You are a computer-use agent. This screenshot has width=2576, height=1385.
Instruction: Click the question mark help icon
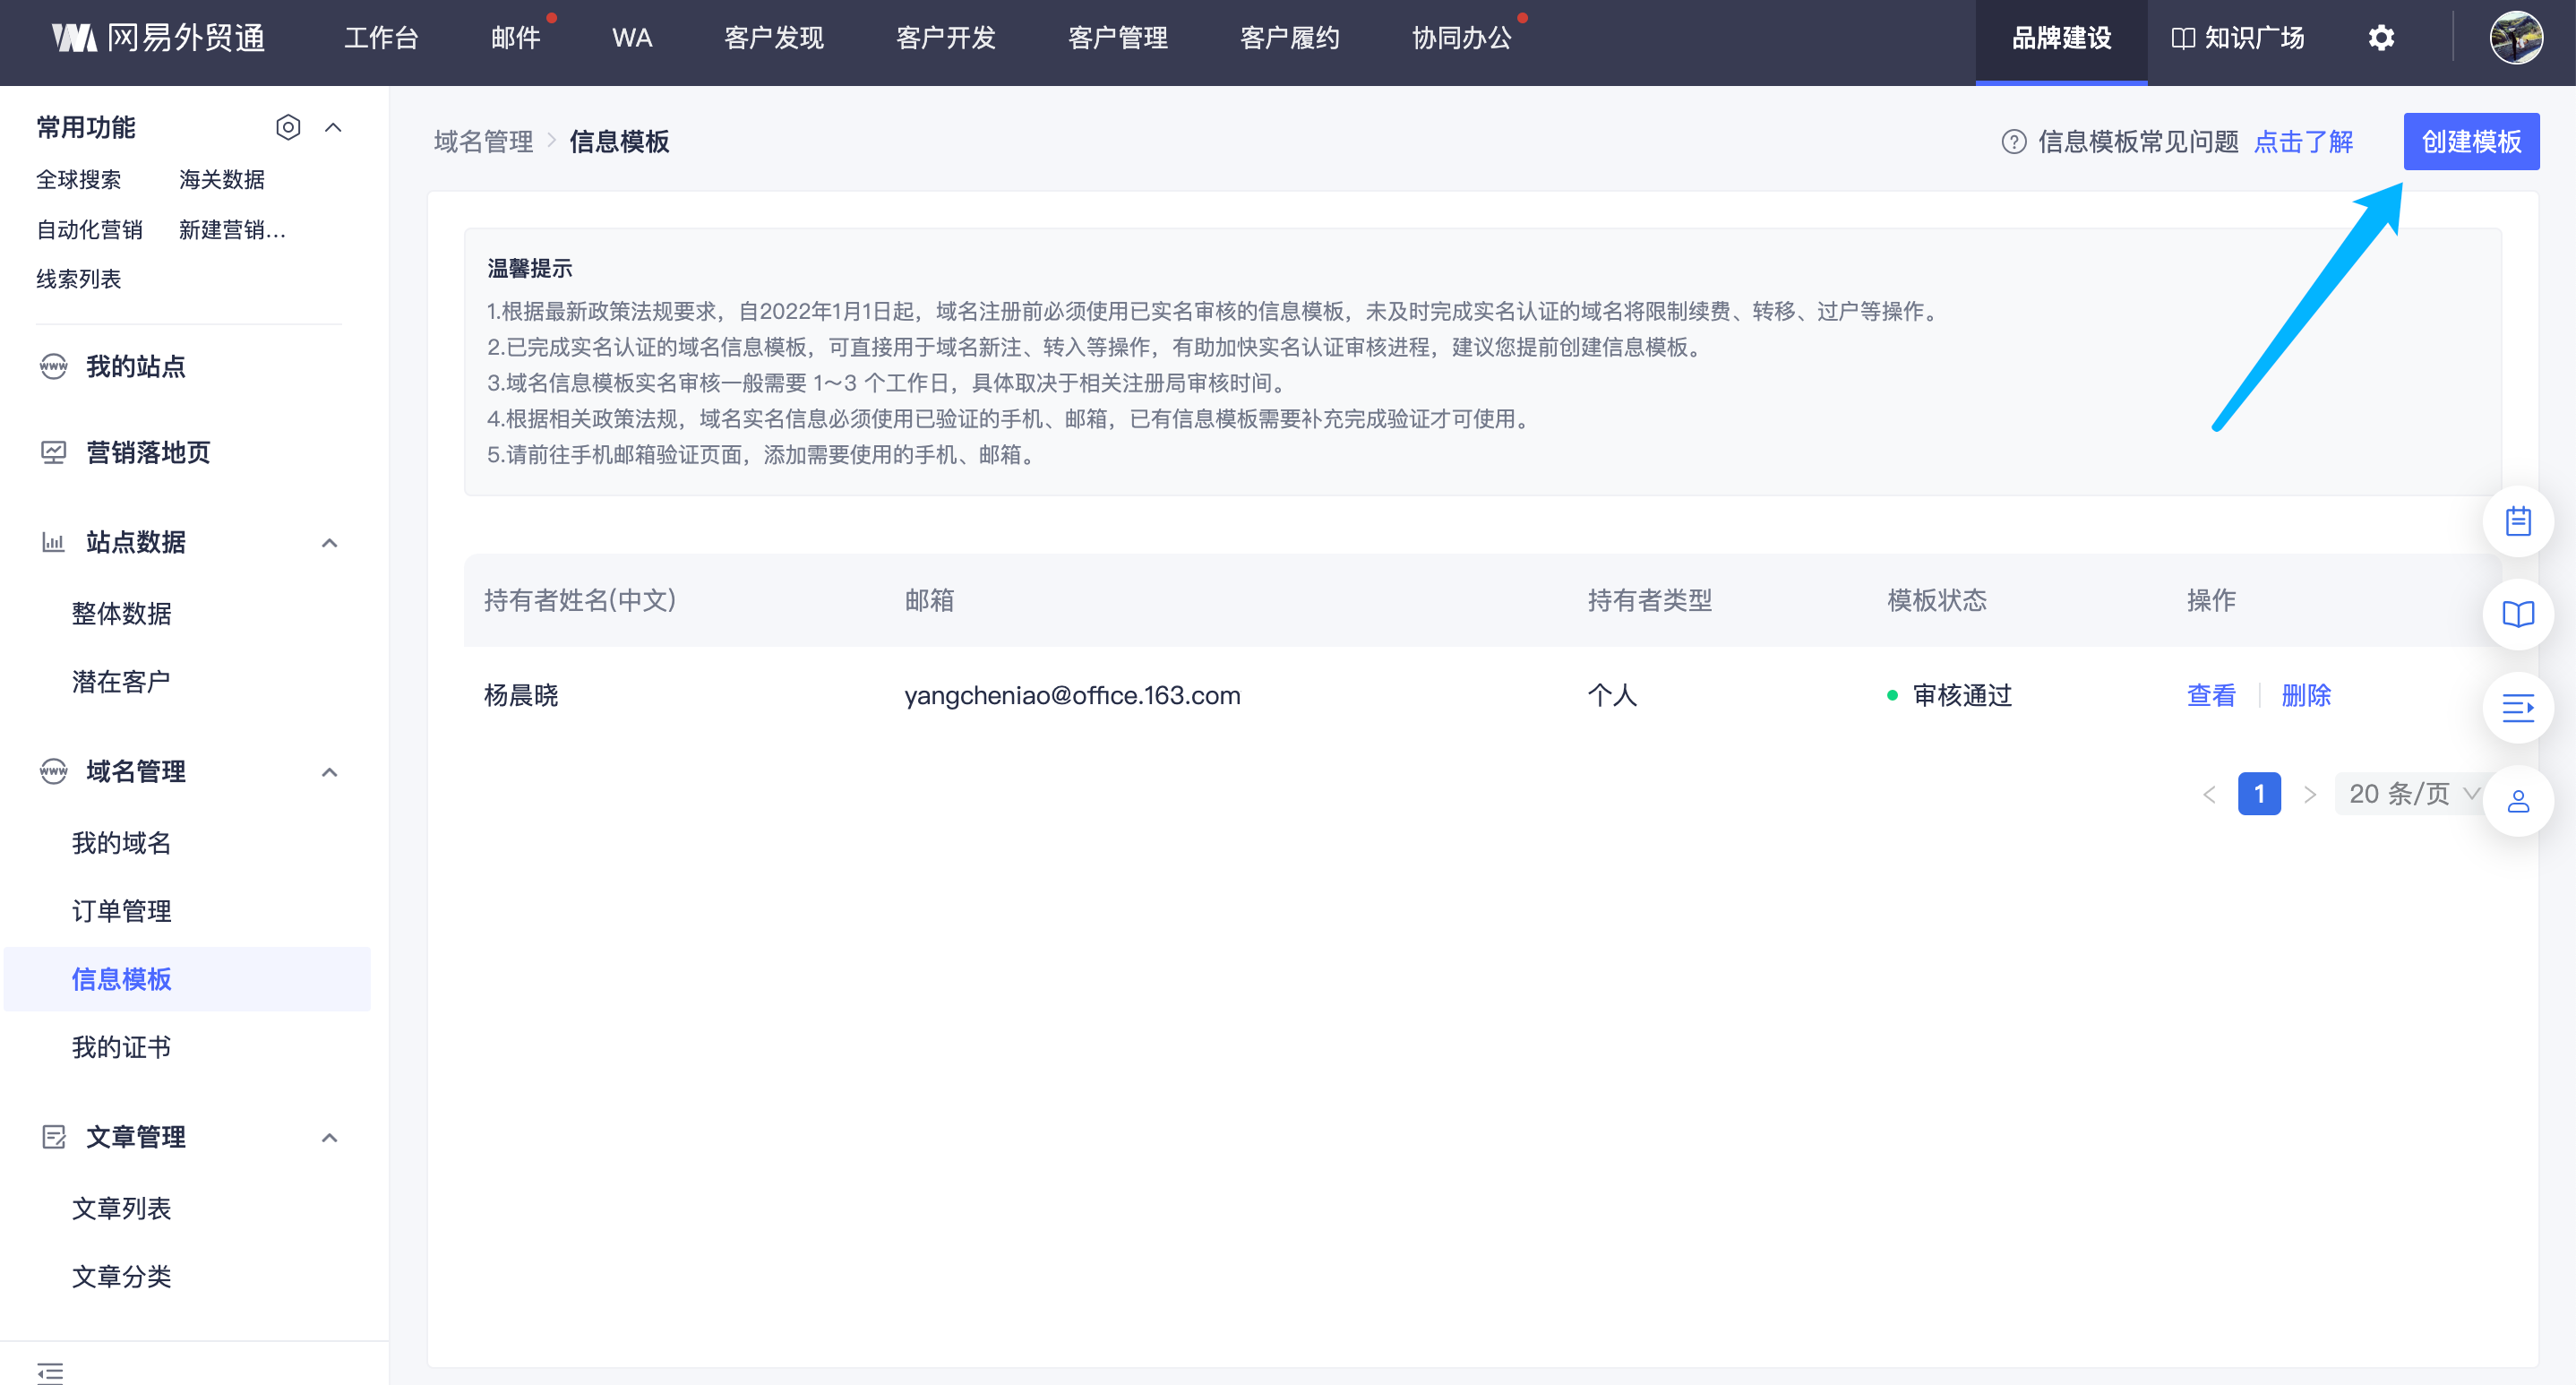(x=2013, y=142)
